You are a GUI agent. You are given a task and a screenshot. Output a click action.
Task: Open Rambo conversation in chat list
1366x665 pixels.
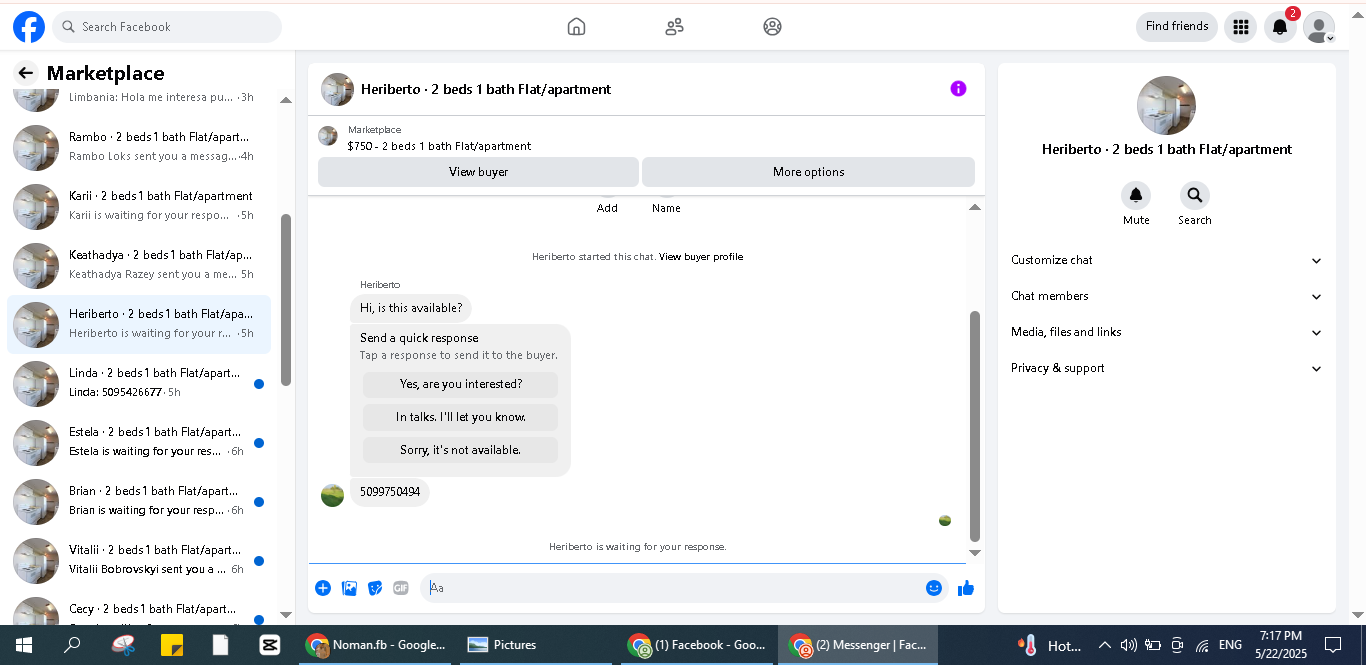[139, 147]
